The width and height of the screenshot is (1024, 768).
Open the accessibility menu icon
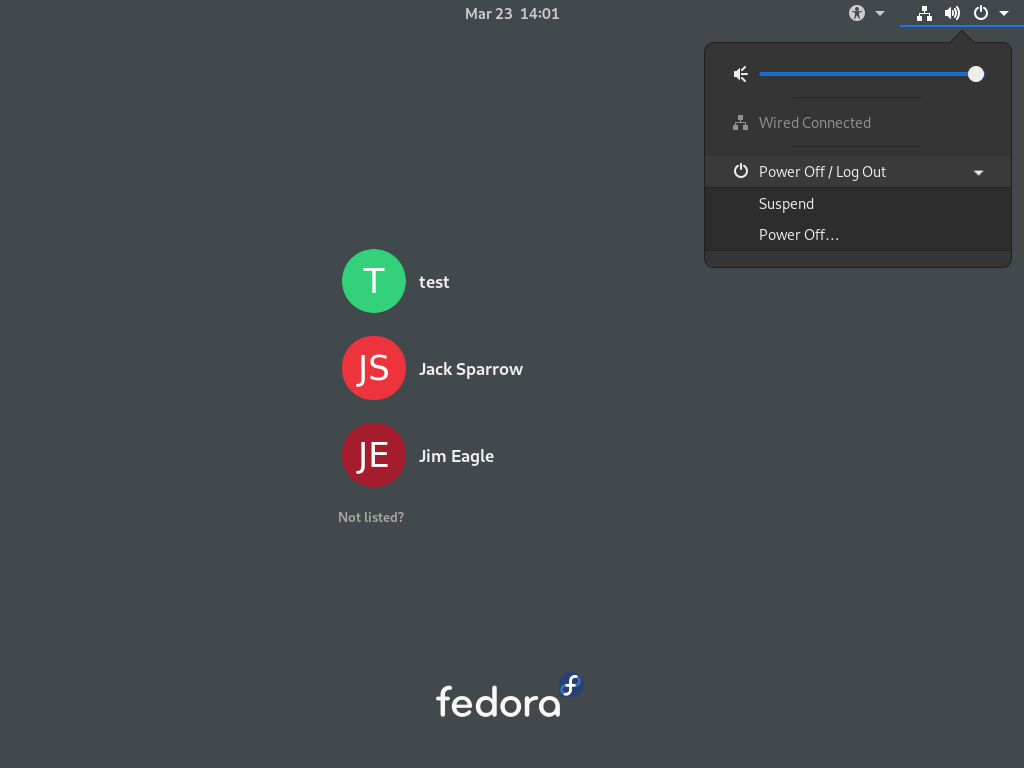tap(857, 13)
